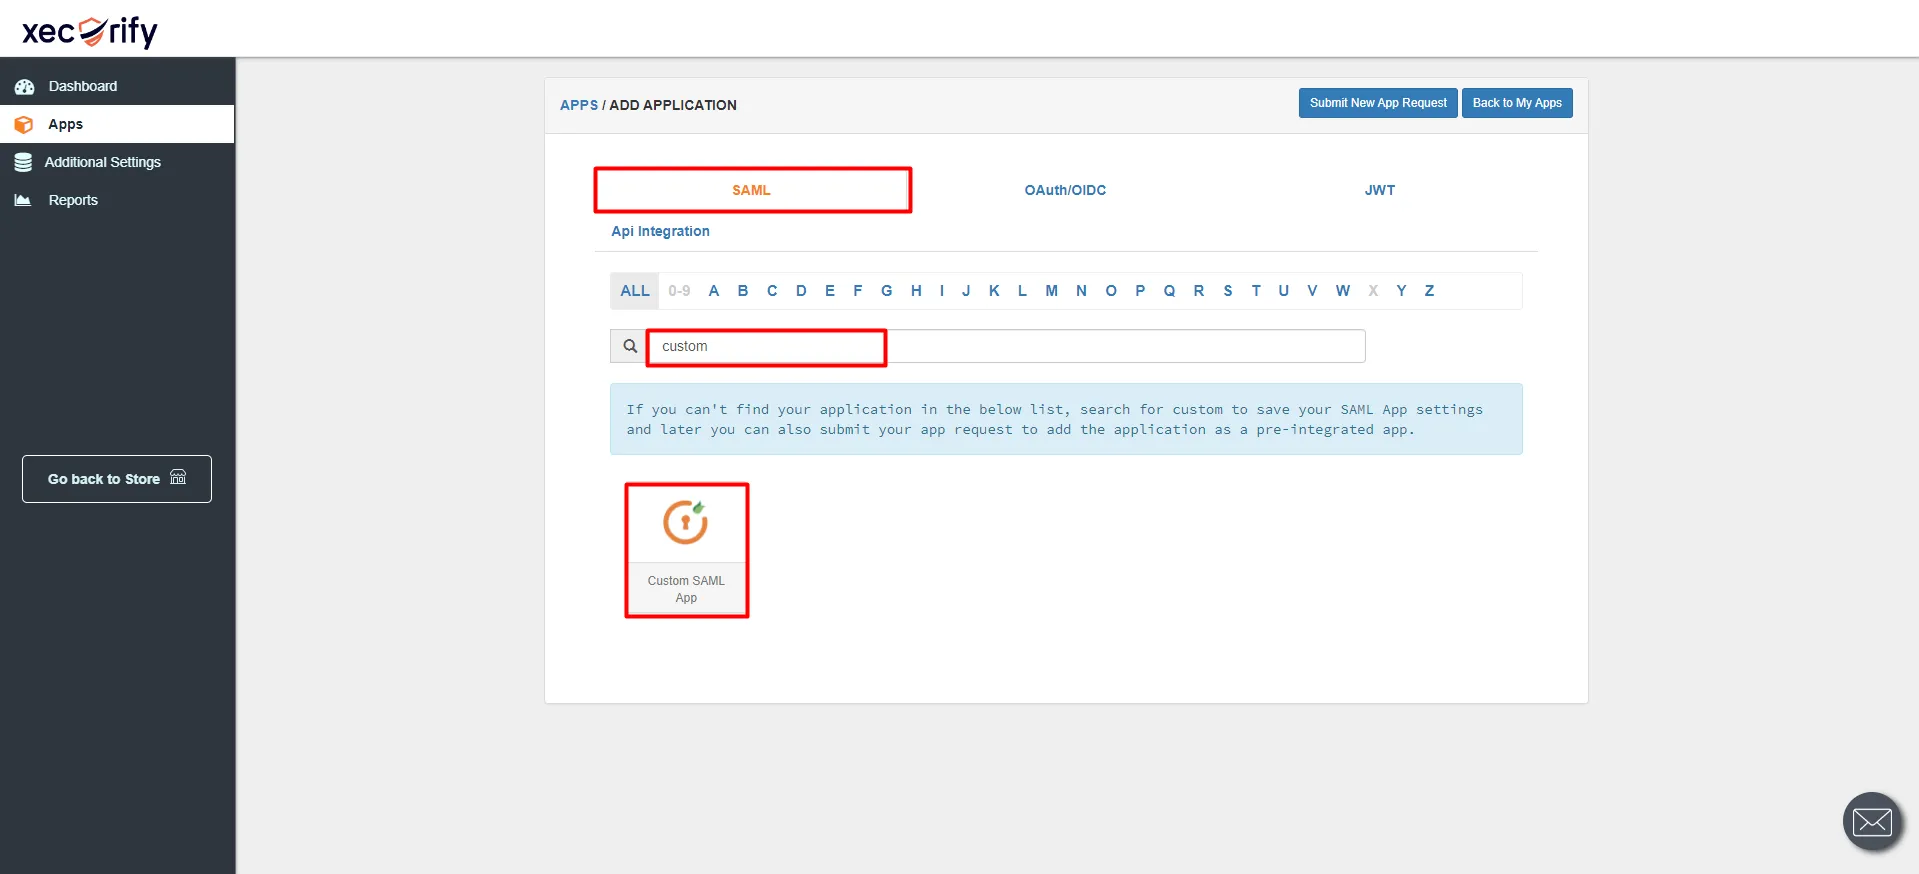
Task: Select the Custom SAML App tile
Action: (x=687, y=550)
